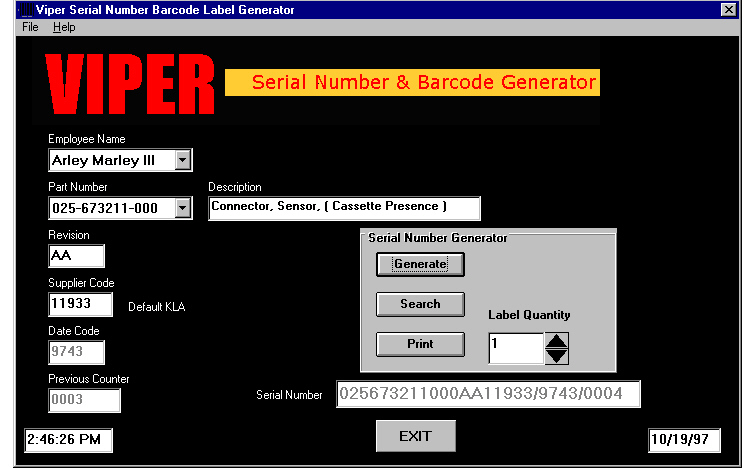Click the Generate button
This screenshot has height=468, width=756.
tap(420, 264)
